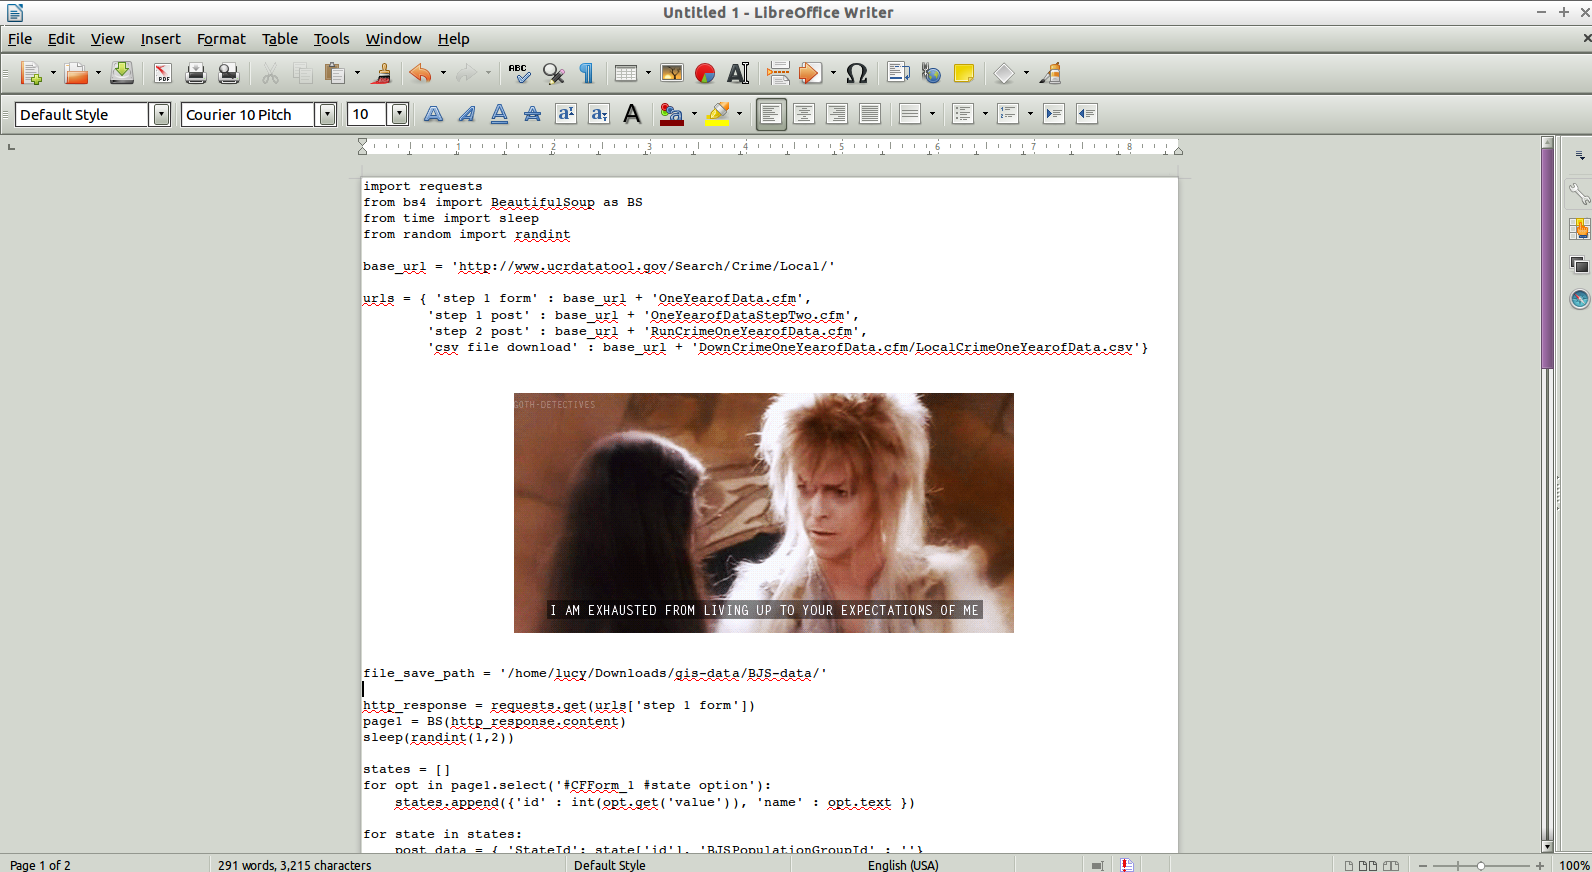This screenshot has height=872, width=1592.
Task: Toggle formatting marks pilcrow icon
Action: coord(587,73)
